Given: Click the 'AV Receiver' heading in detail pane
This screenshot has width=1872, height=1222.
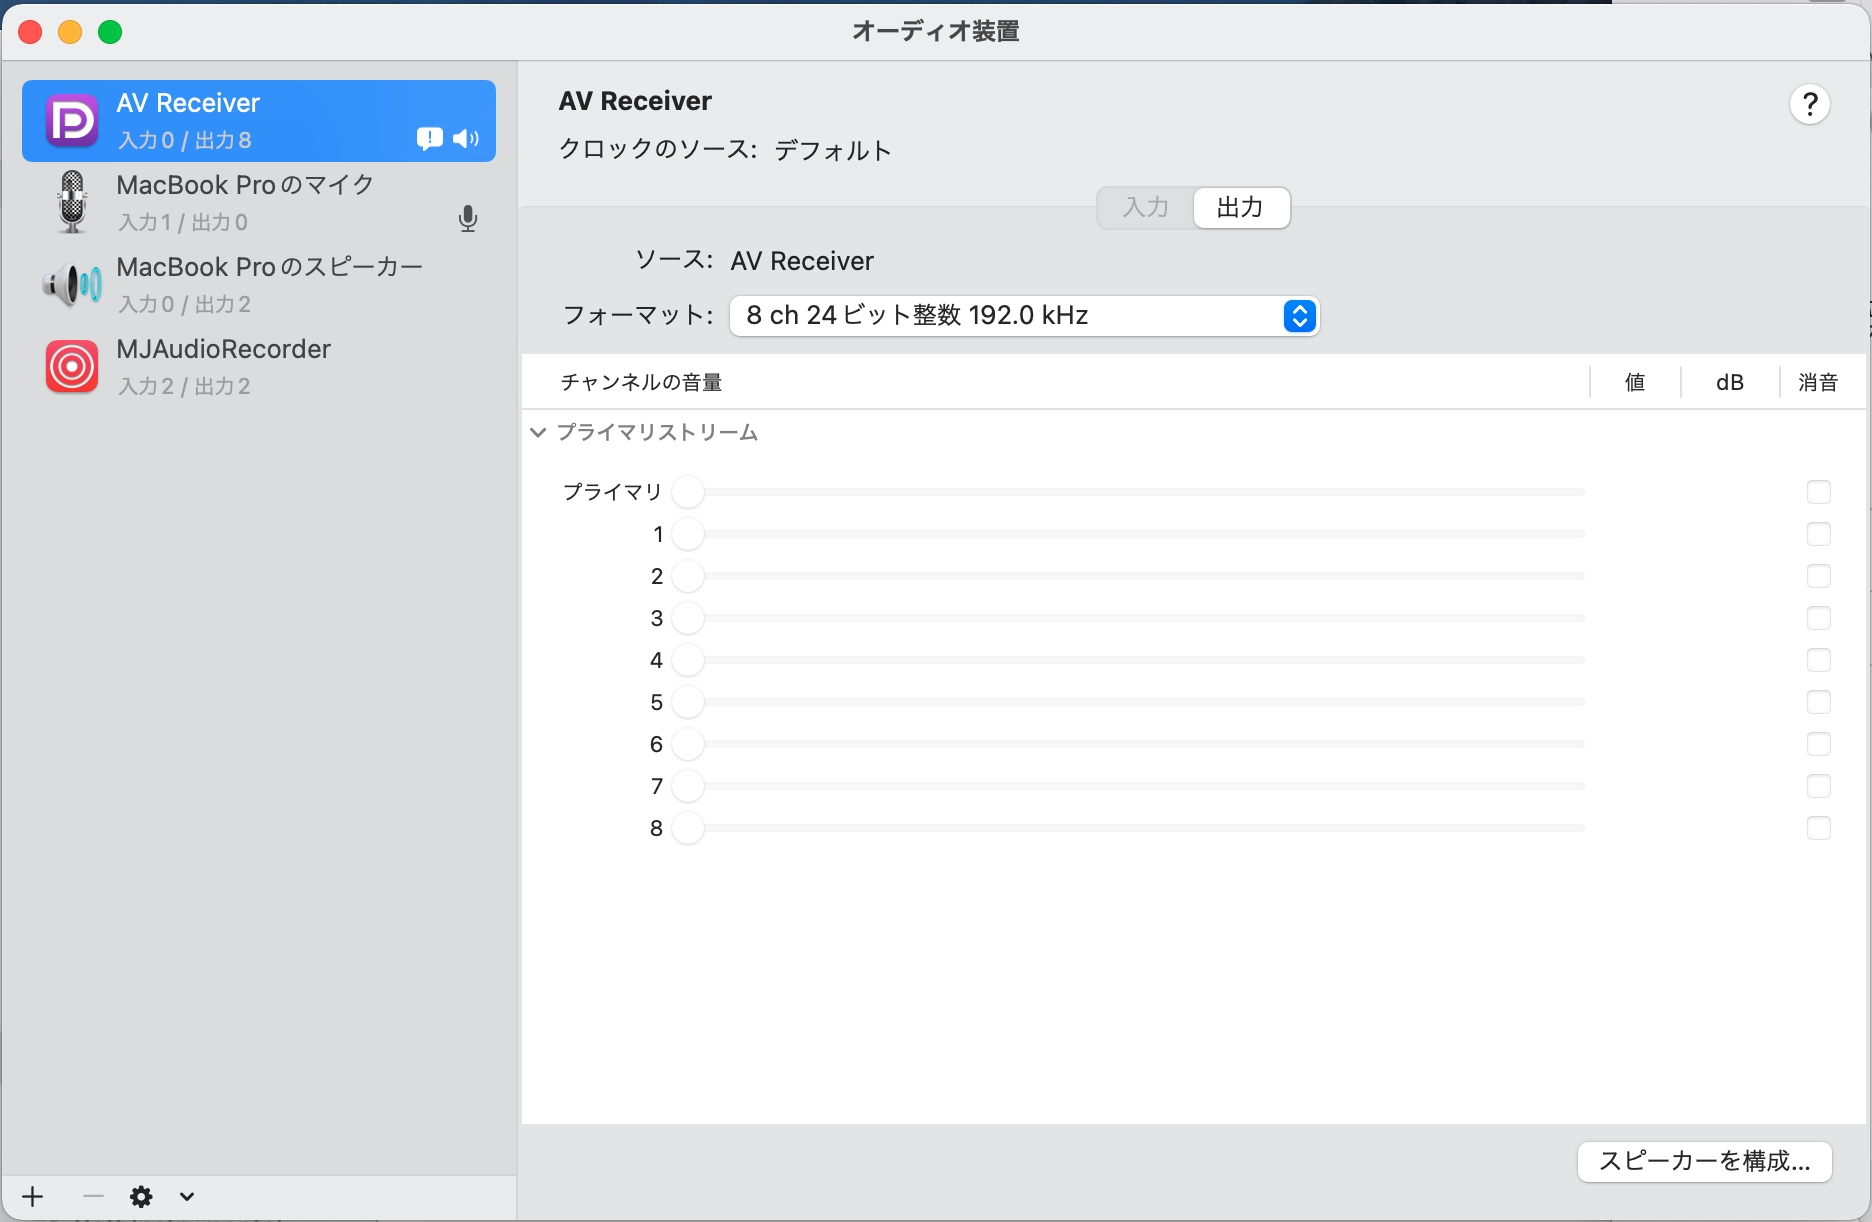Looking at the screenshot, I should [635, 101].
